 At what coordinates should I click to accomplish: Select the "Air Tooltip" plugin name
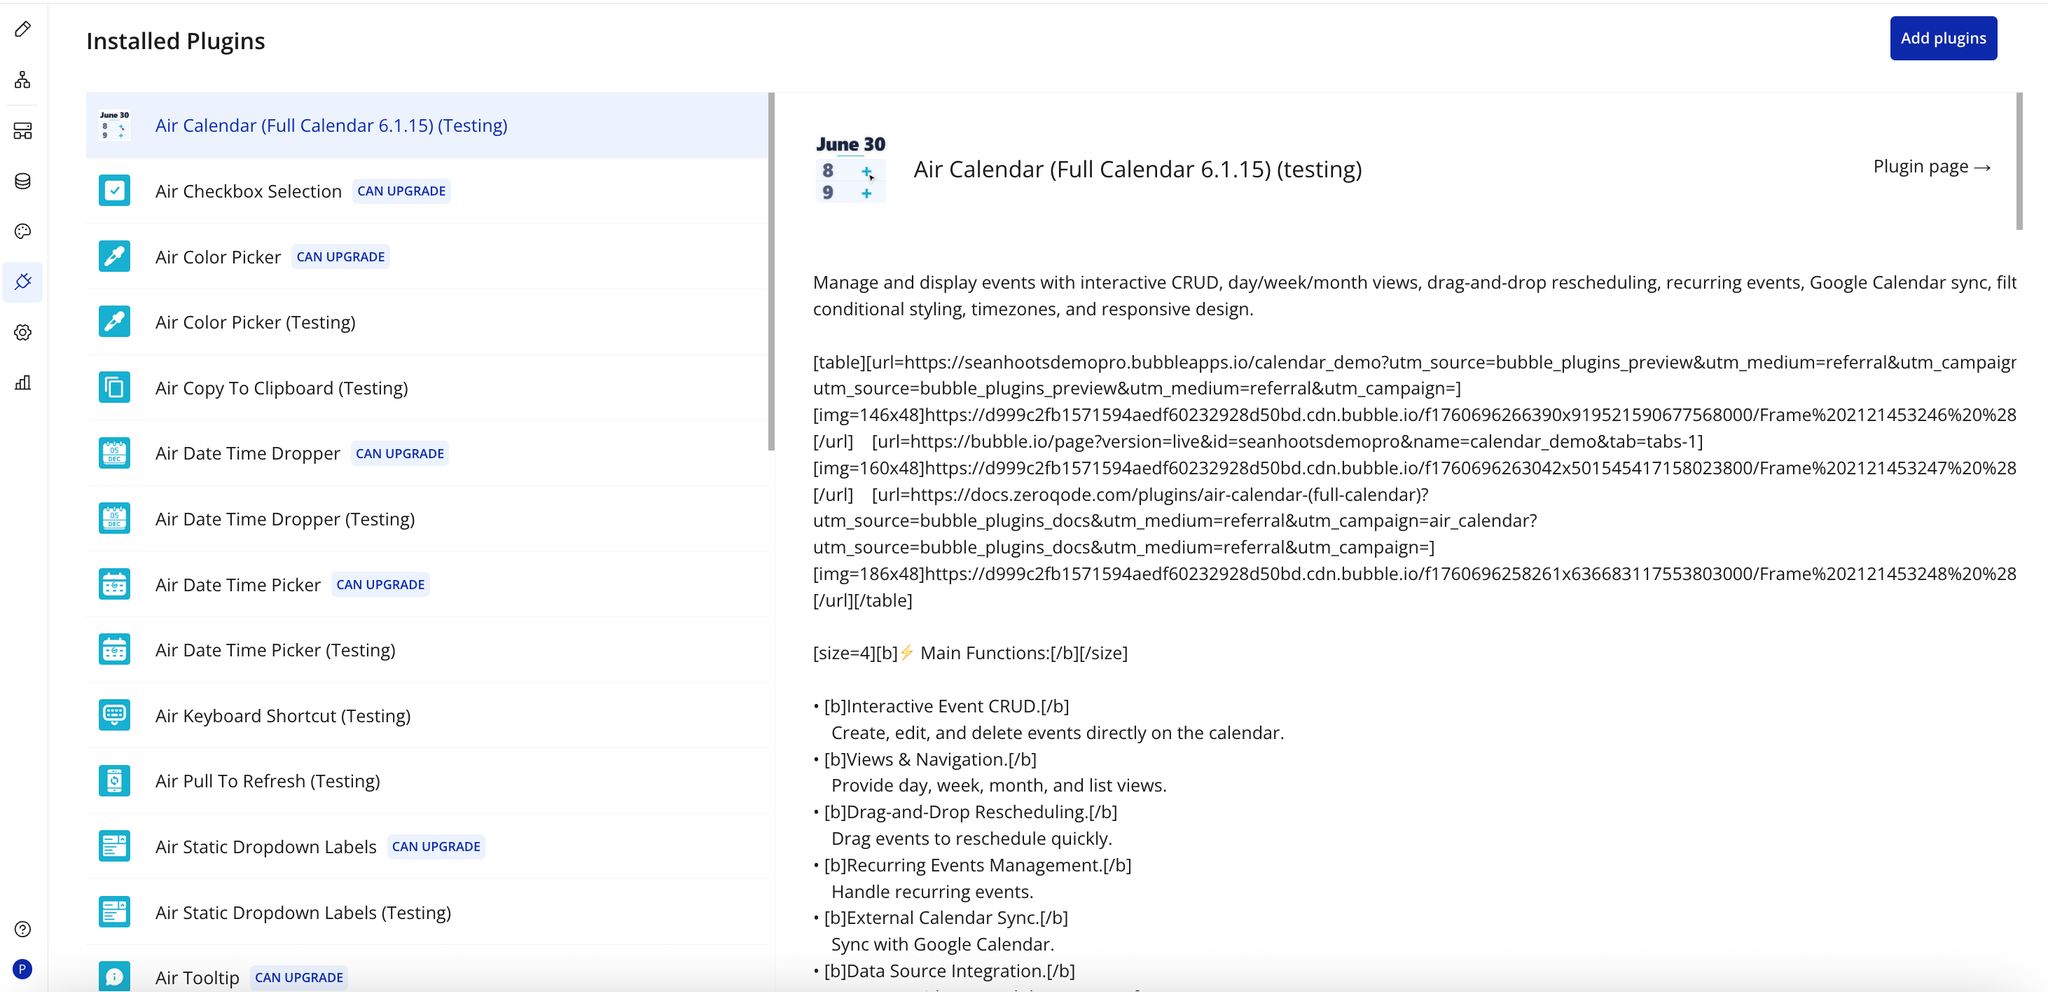pos(197,978)
